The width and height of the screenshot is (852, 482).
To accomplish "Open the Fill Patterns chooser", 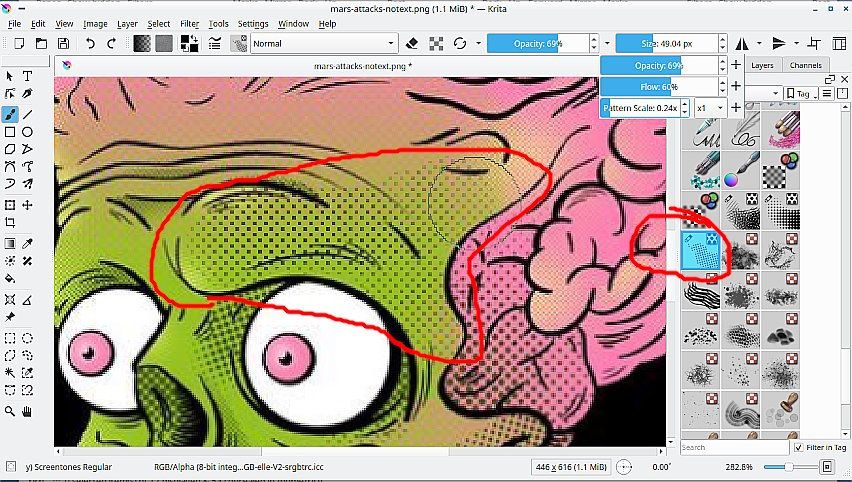I will coord(164,43).
